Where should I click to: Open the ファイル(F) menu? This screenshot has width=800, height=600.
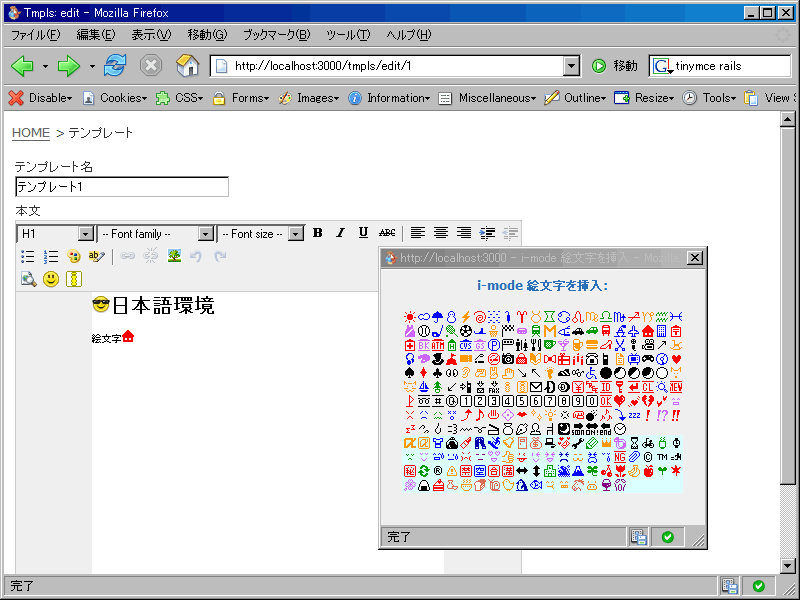tap(35, 35)
